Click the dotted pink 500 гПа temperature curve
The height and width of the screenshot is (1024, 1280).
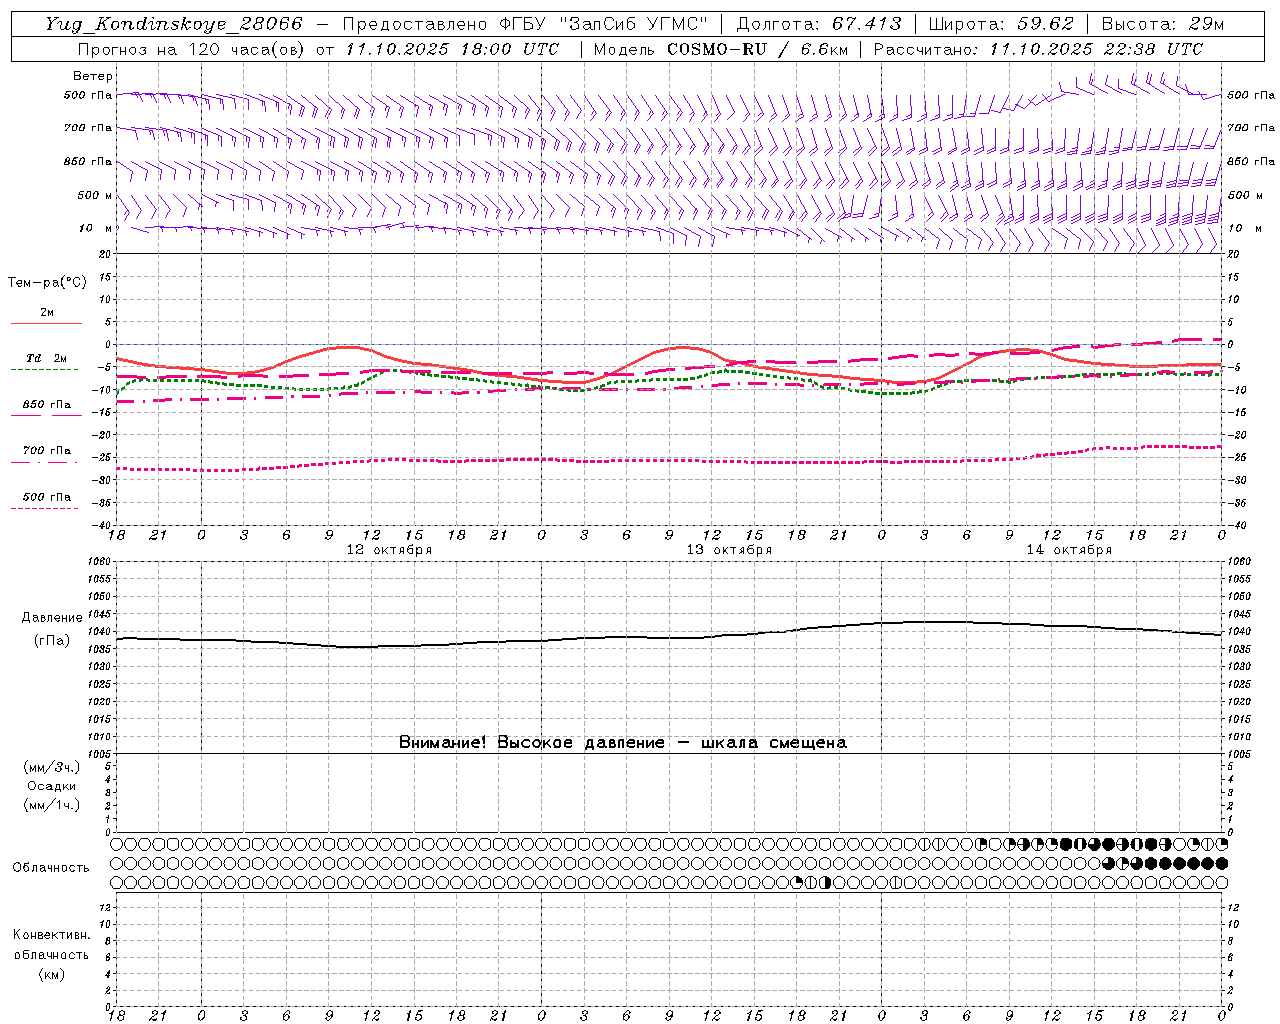(x=668, y=460)
